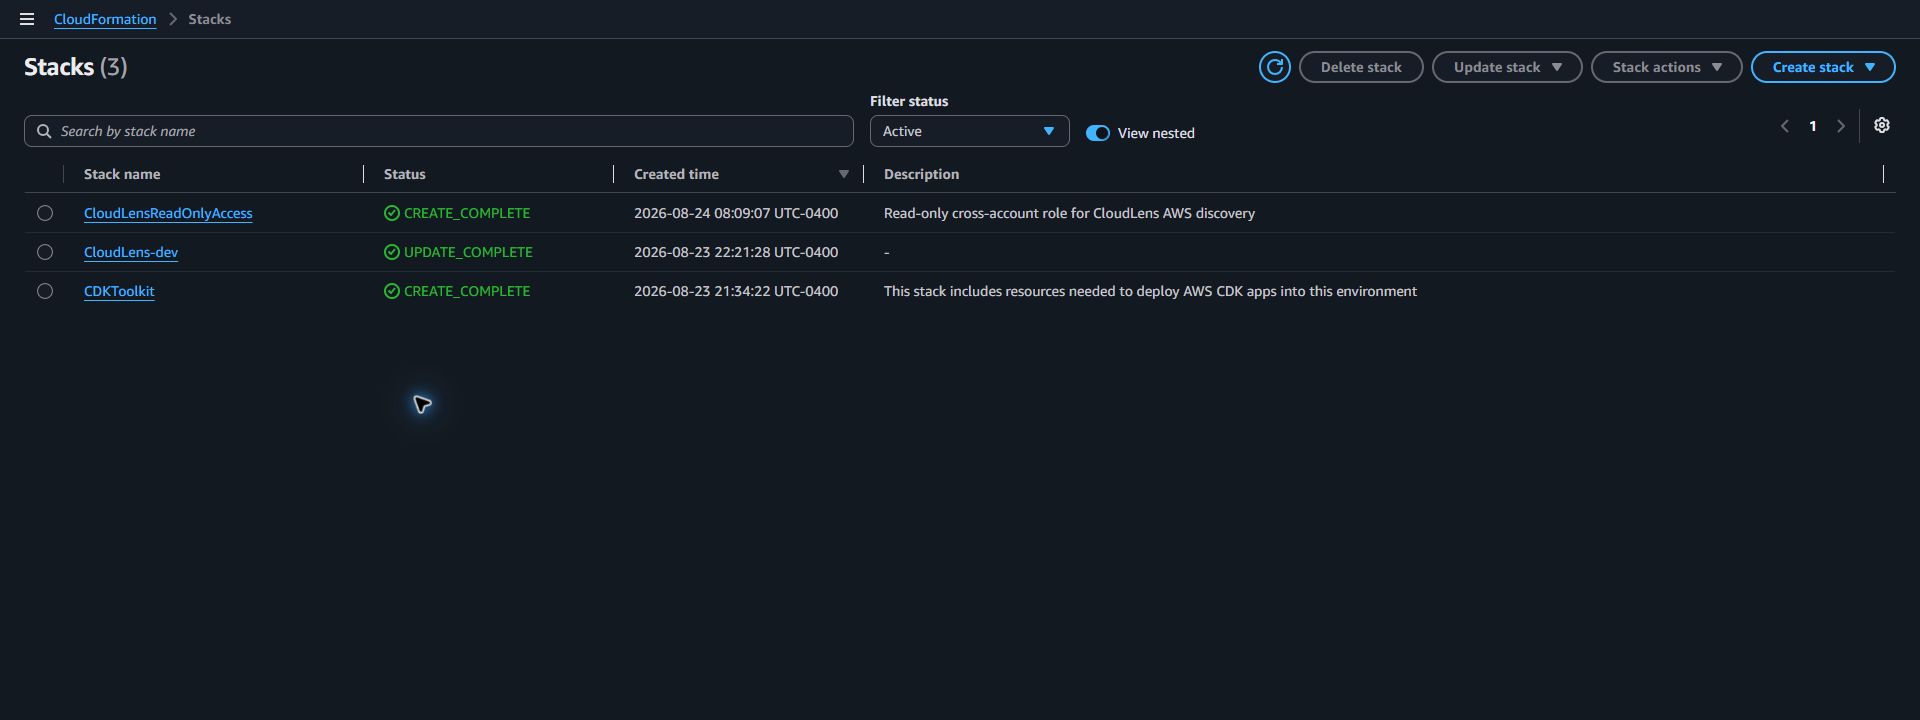
Task: Expand the Stack actions menu
Action: tap(1666, 67)
